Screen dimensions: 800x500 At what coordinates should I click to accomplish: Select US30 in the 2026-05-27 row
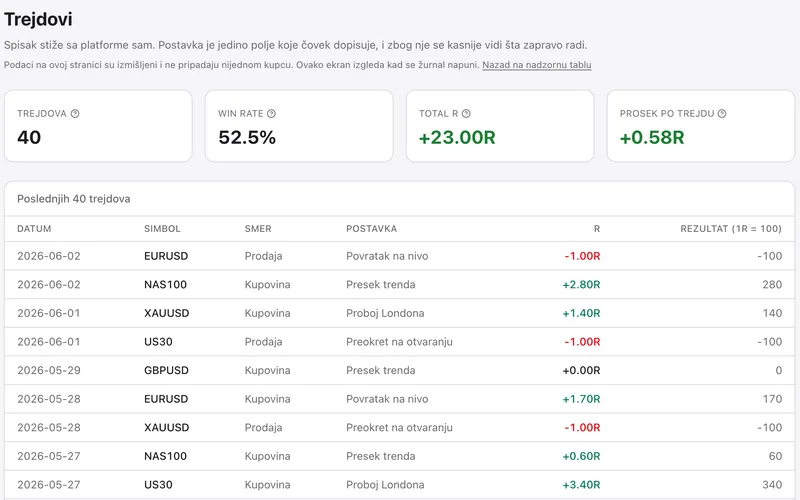pyautogui.click(x=158, y=485)
